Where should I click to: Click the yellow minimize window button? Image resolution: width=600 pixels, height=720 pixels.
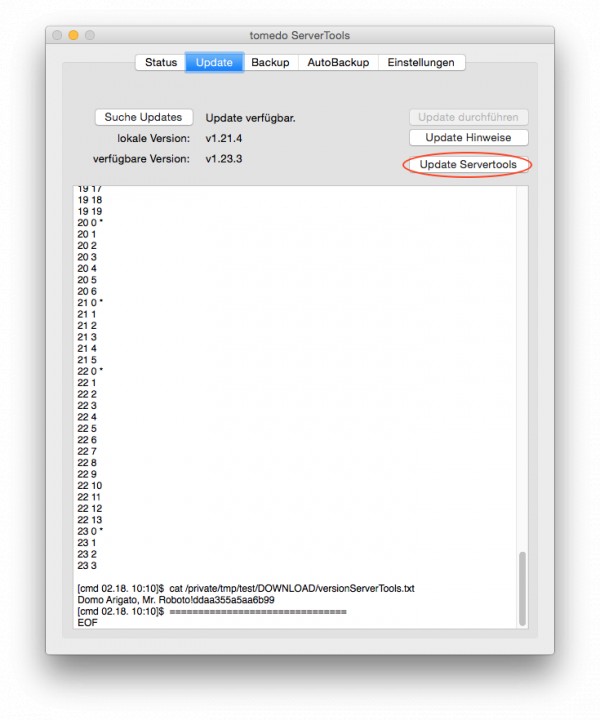point(73,35)
